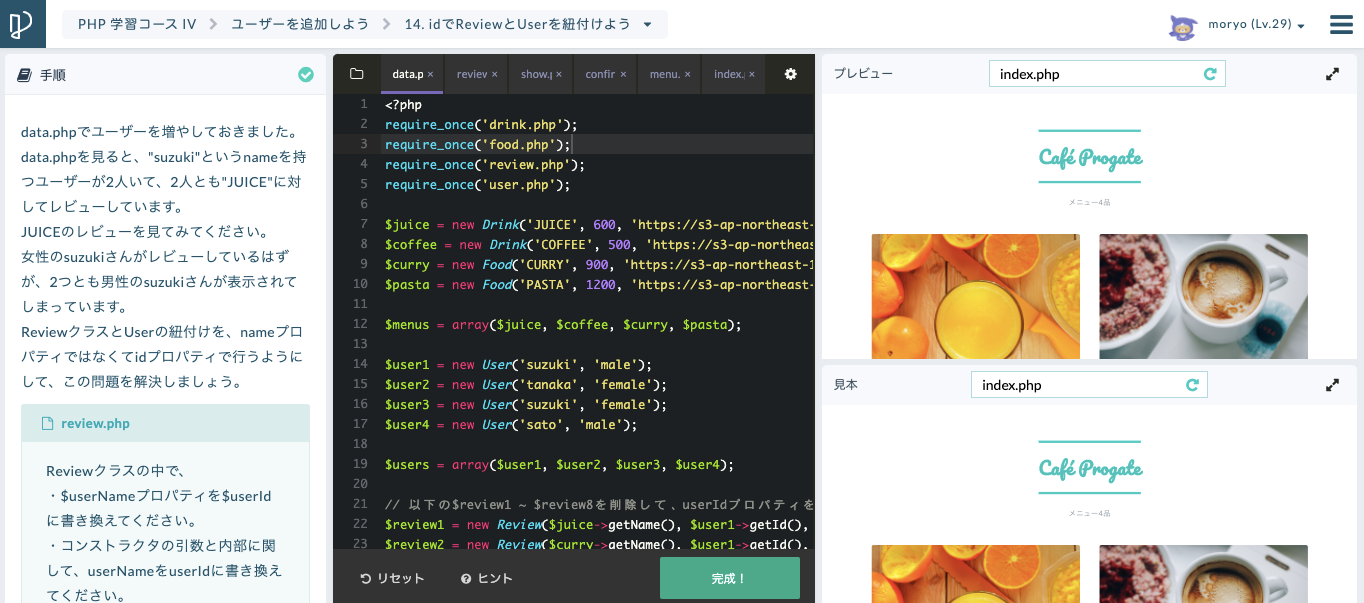The image size is (1364, 603).
Task: Expand the sample (見本) pane to fullscreen
Action: tap(1332, 385)
